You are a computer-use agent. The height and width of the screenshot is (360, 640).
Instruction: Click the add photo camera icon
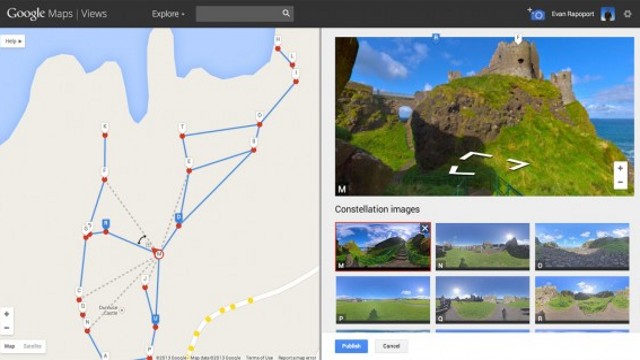pyautogui.click(x=536, y=14)
